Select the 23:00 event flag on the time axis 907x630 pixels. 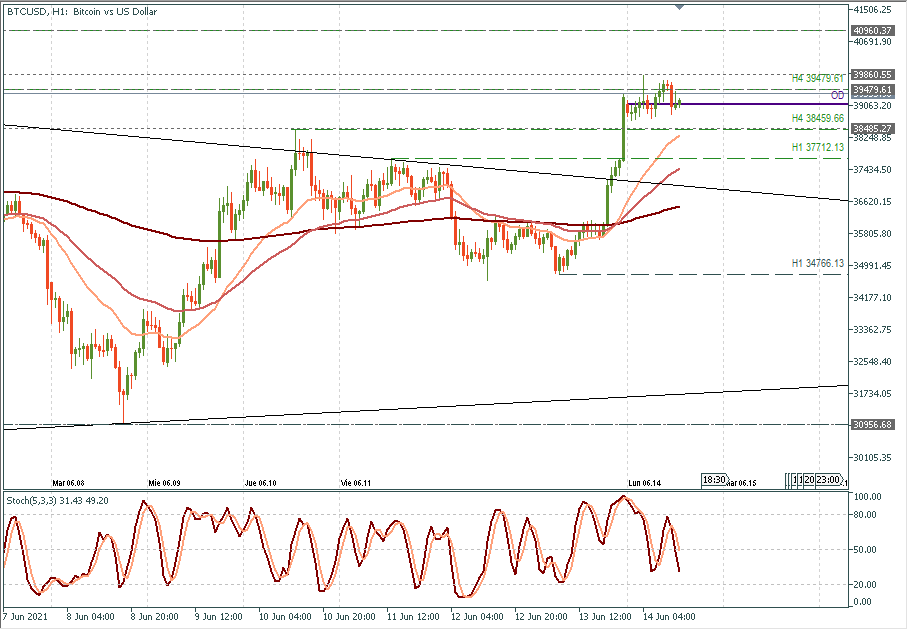point(828,480)
